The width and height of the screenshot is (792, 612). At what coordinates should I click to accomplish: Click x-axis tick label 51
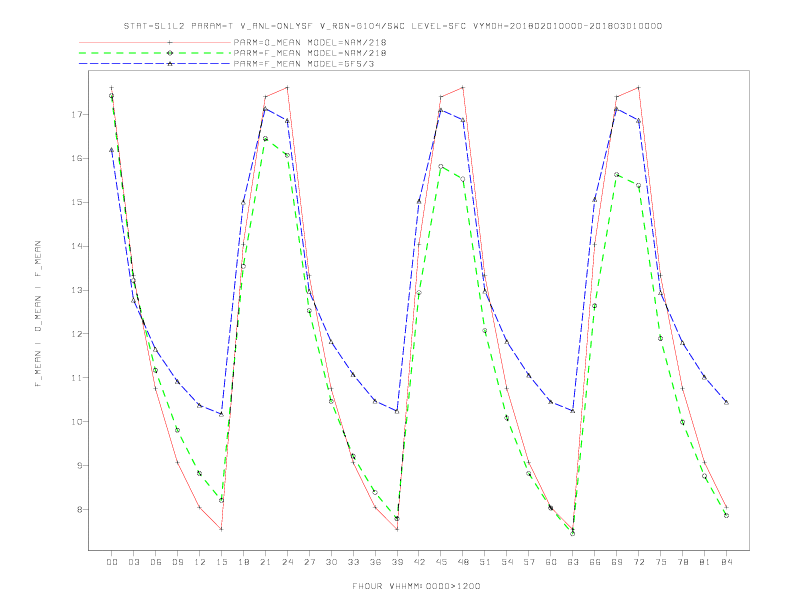[x=485, y=562]
